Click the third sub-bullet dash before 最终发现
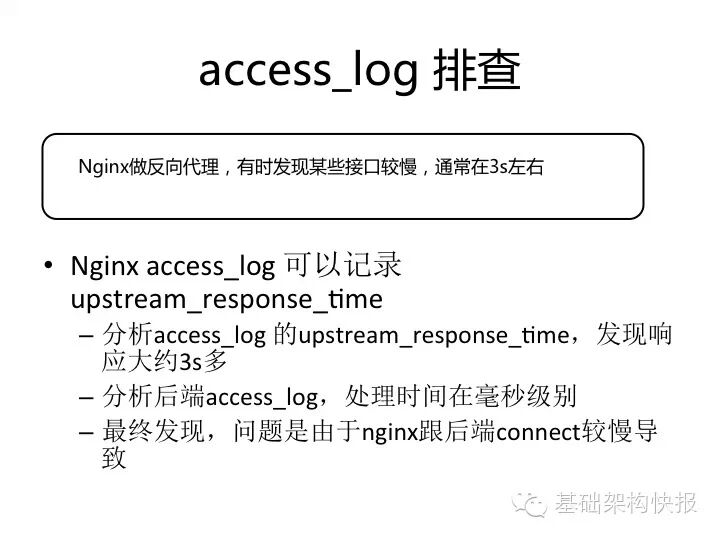The width and height of the screenshot is (720, 540). (x=86, y=433)
